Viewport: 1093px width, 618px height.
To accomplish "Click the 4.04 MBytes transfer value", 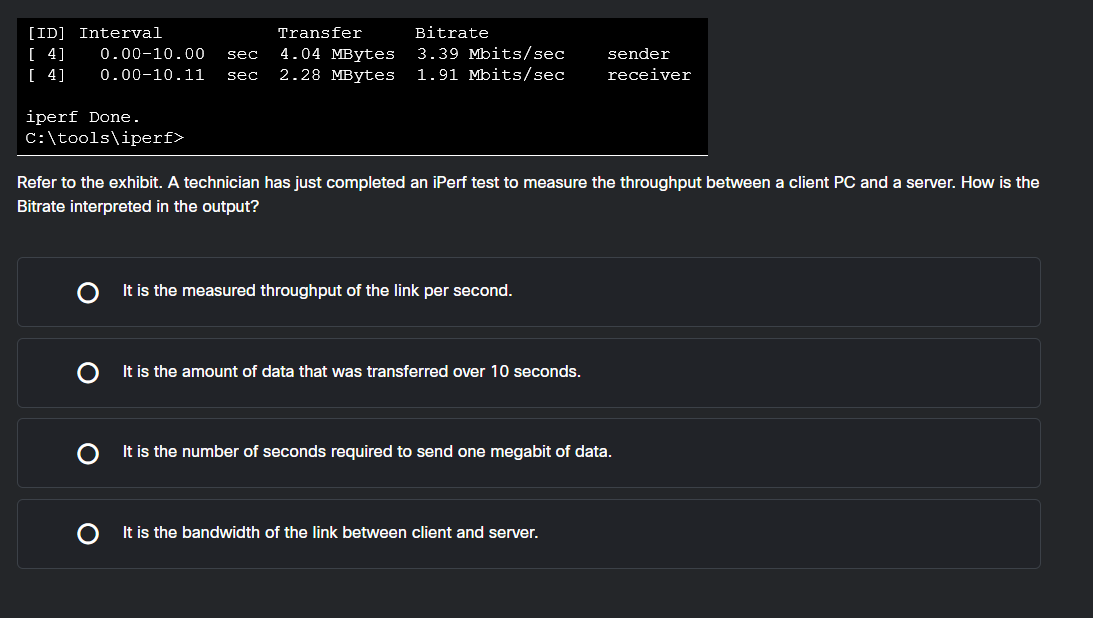I will (337, 53).
